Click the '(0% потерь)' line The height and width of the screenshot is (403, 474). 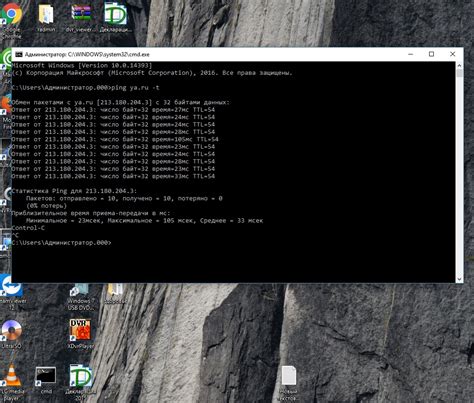(x=46, y=206)
